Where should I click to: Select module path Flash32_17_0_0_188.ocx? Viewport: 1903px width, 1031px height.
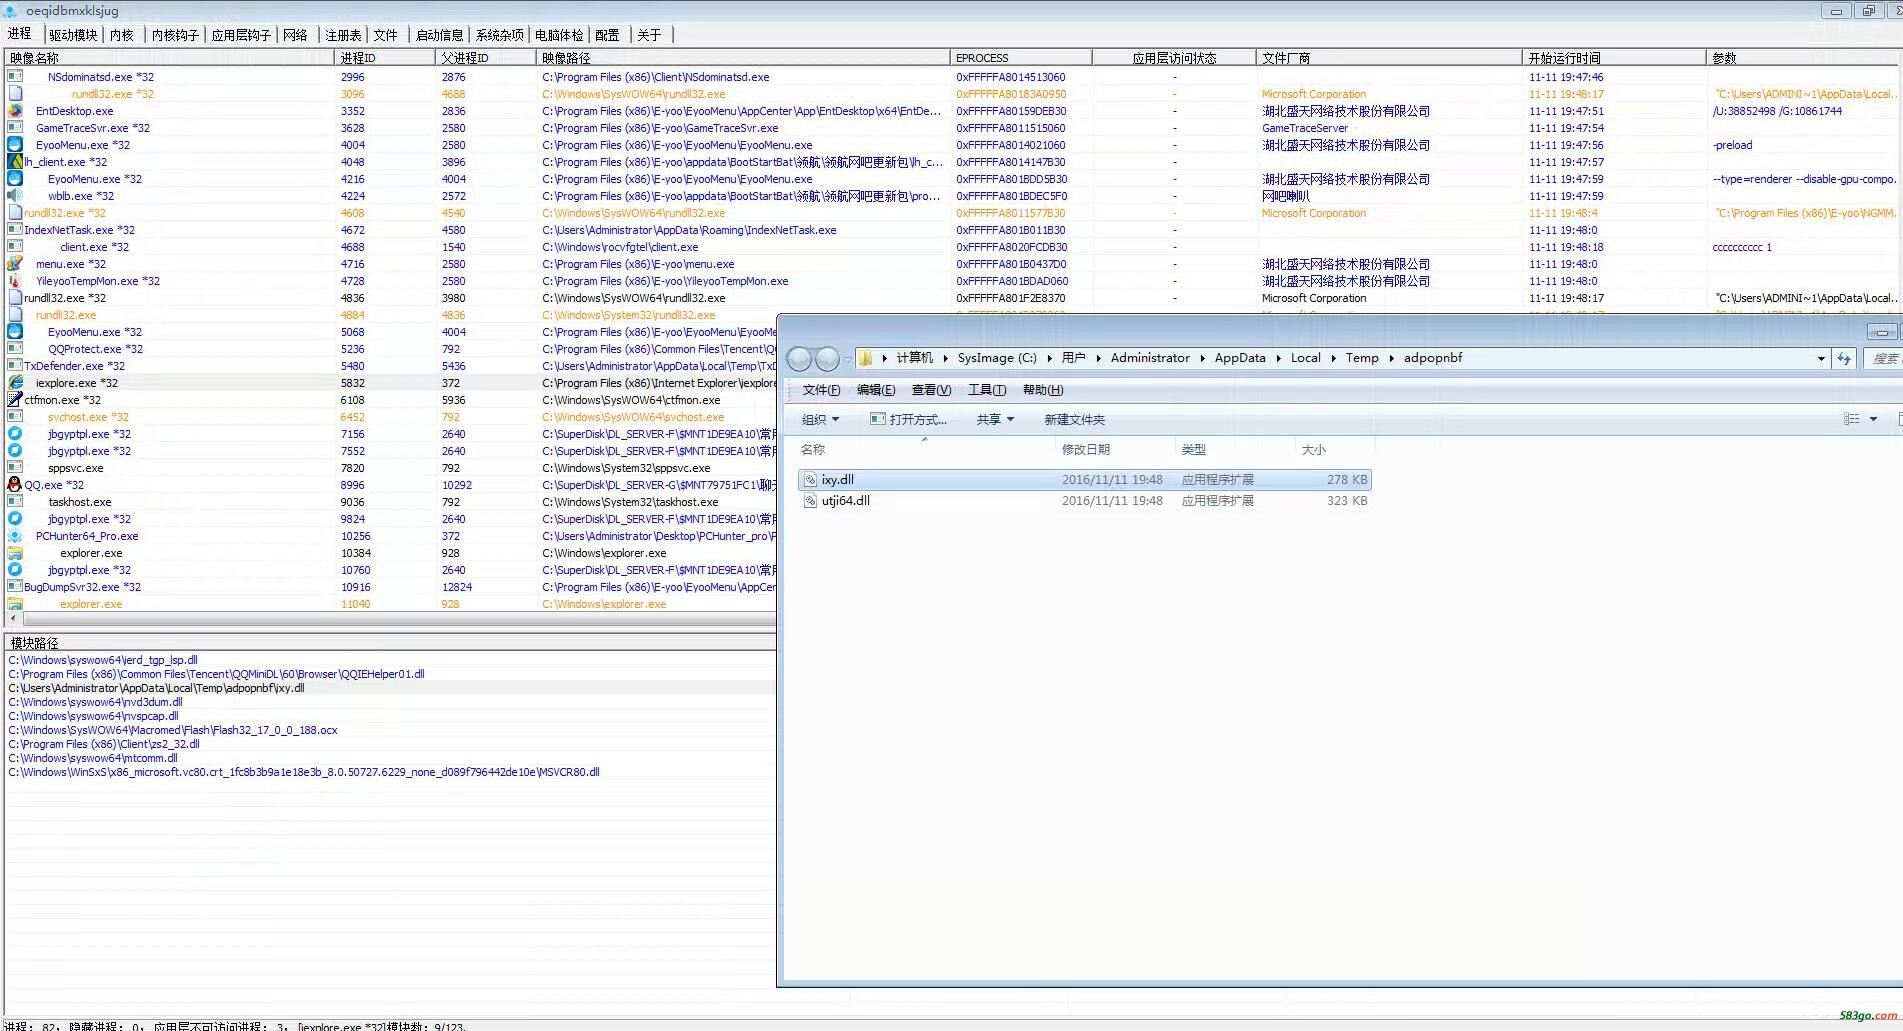[172, 730]
